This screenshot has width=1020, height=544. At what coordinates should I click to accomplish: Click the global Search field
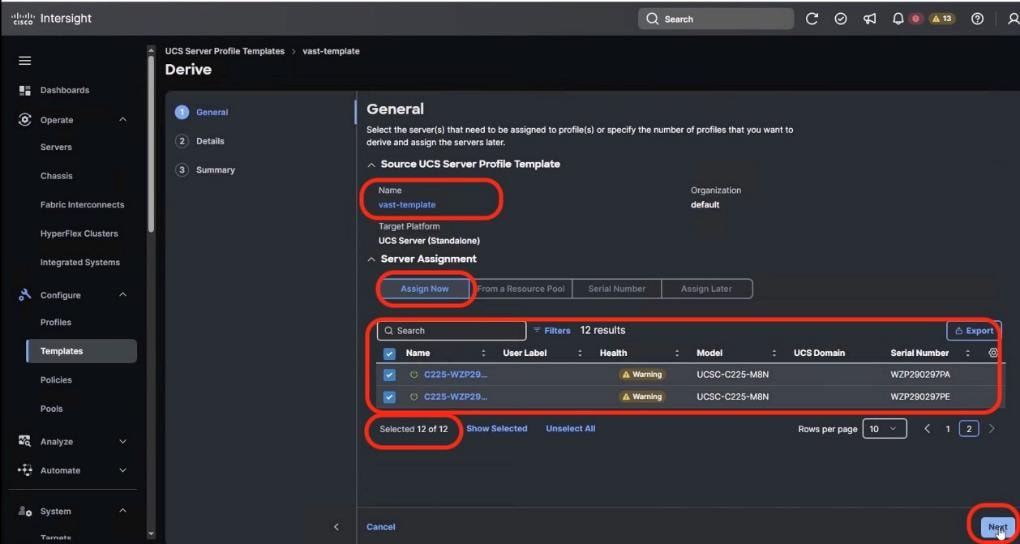pos(716,19)
